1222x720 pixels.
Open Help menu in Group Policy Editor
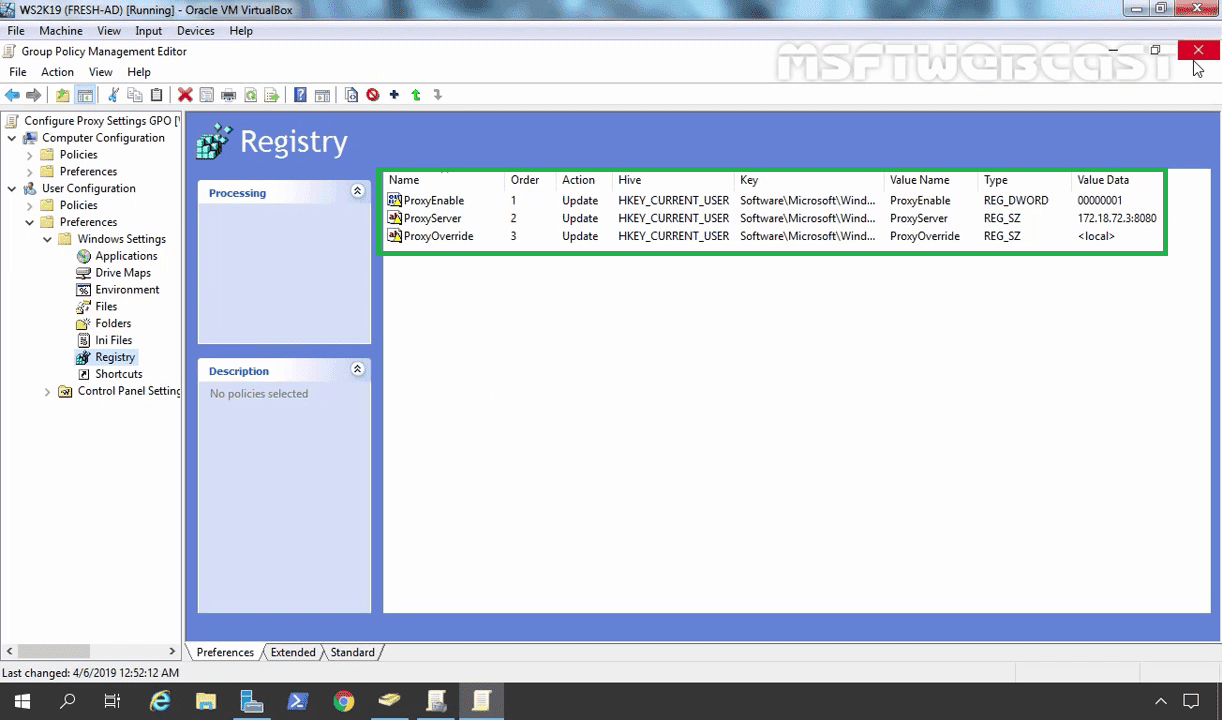click(x=139, y=72)
